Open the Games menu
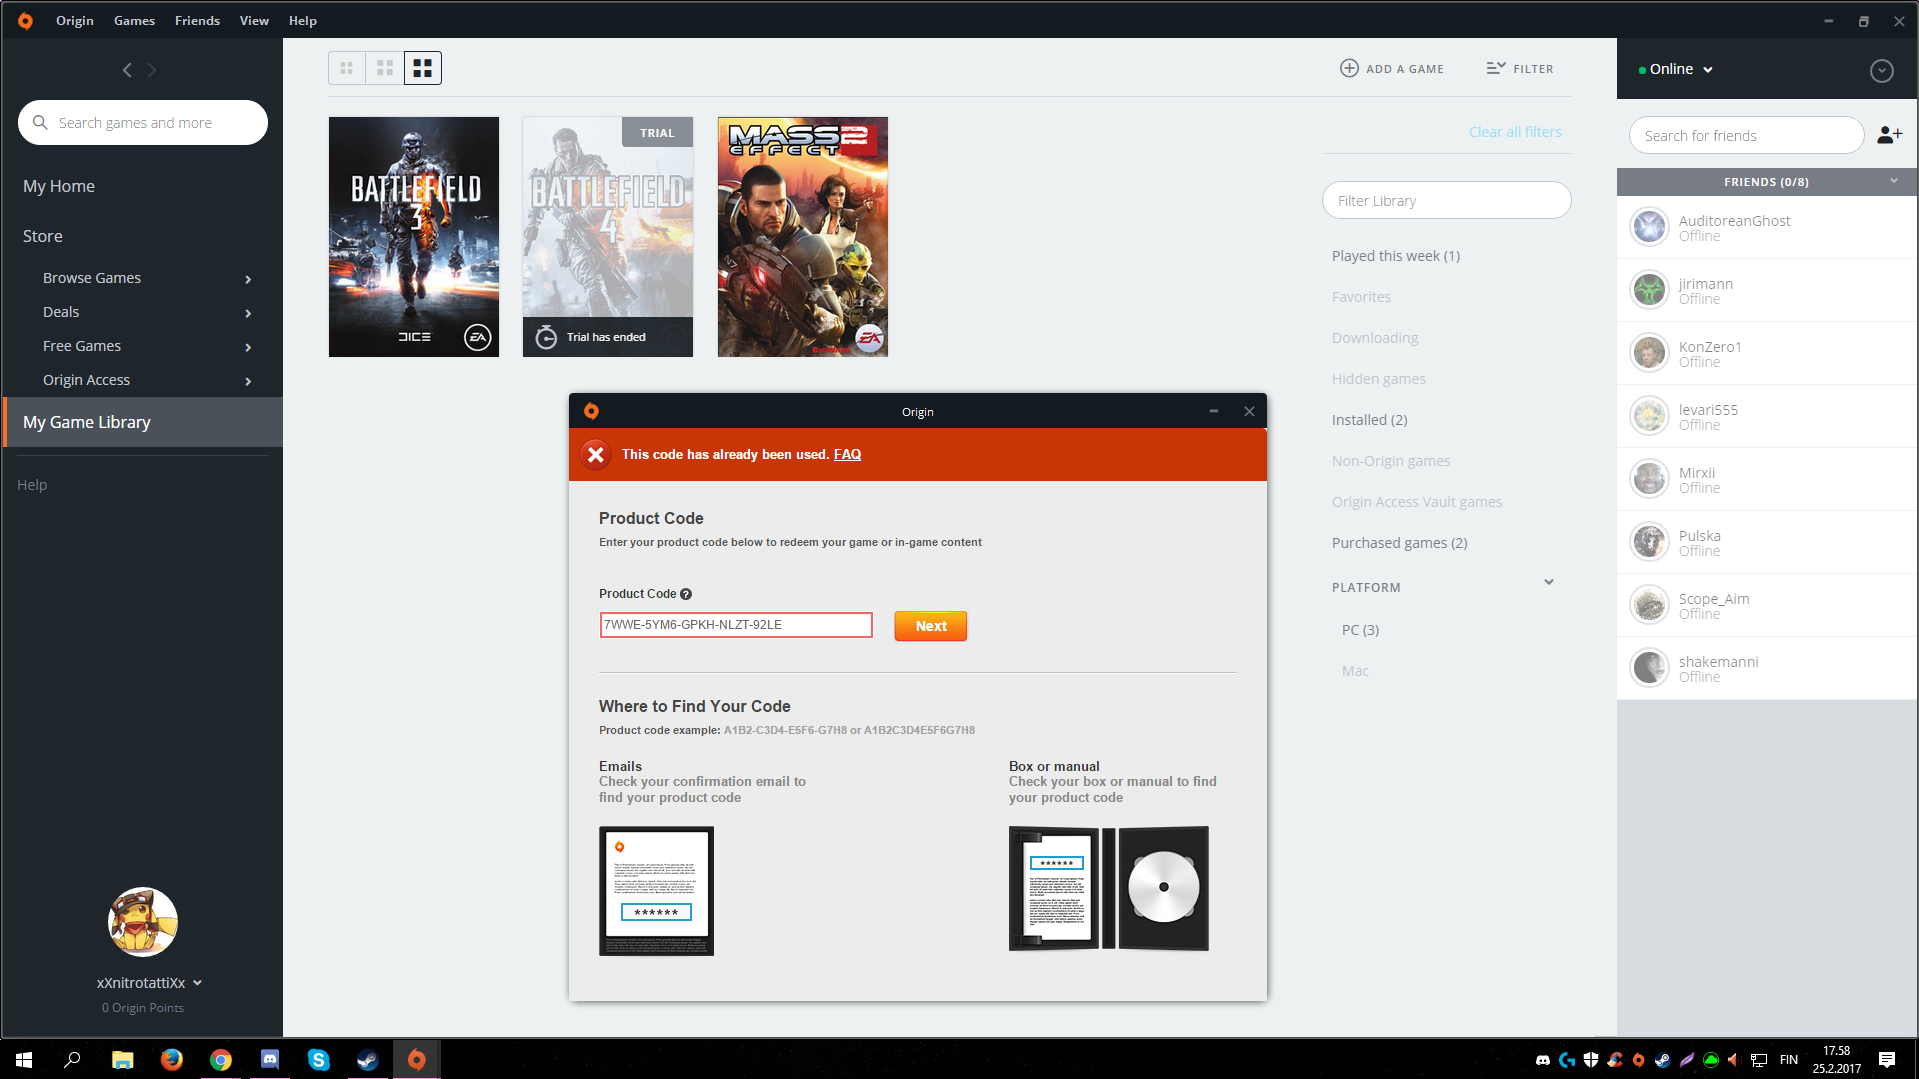The width and height of the screenshot is (1919, 1079). click(x=134, y=20)
